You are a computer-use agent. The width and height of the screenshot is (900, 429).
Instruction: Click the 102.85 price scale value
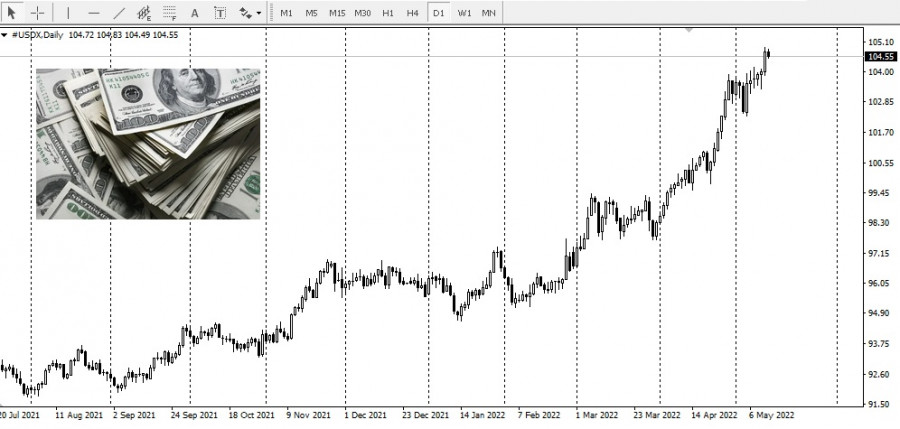coord(881,102)
